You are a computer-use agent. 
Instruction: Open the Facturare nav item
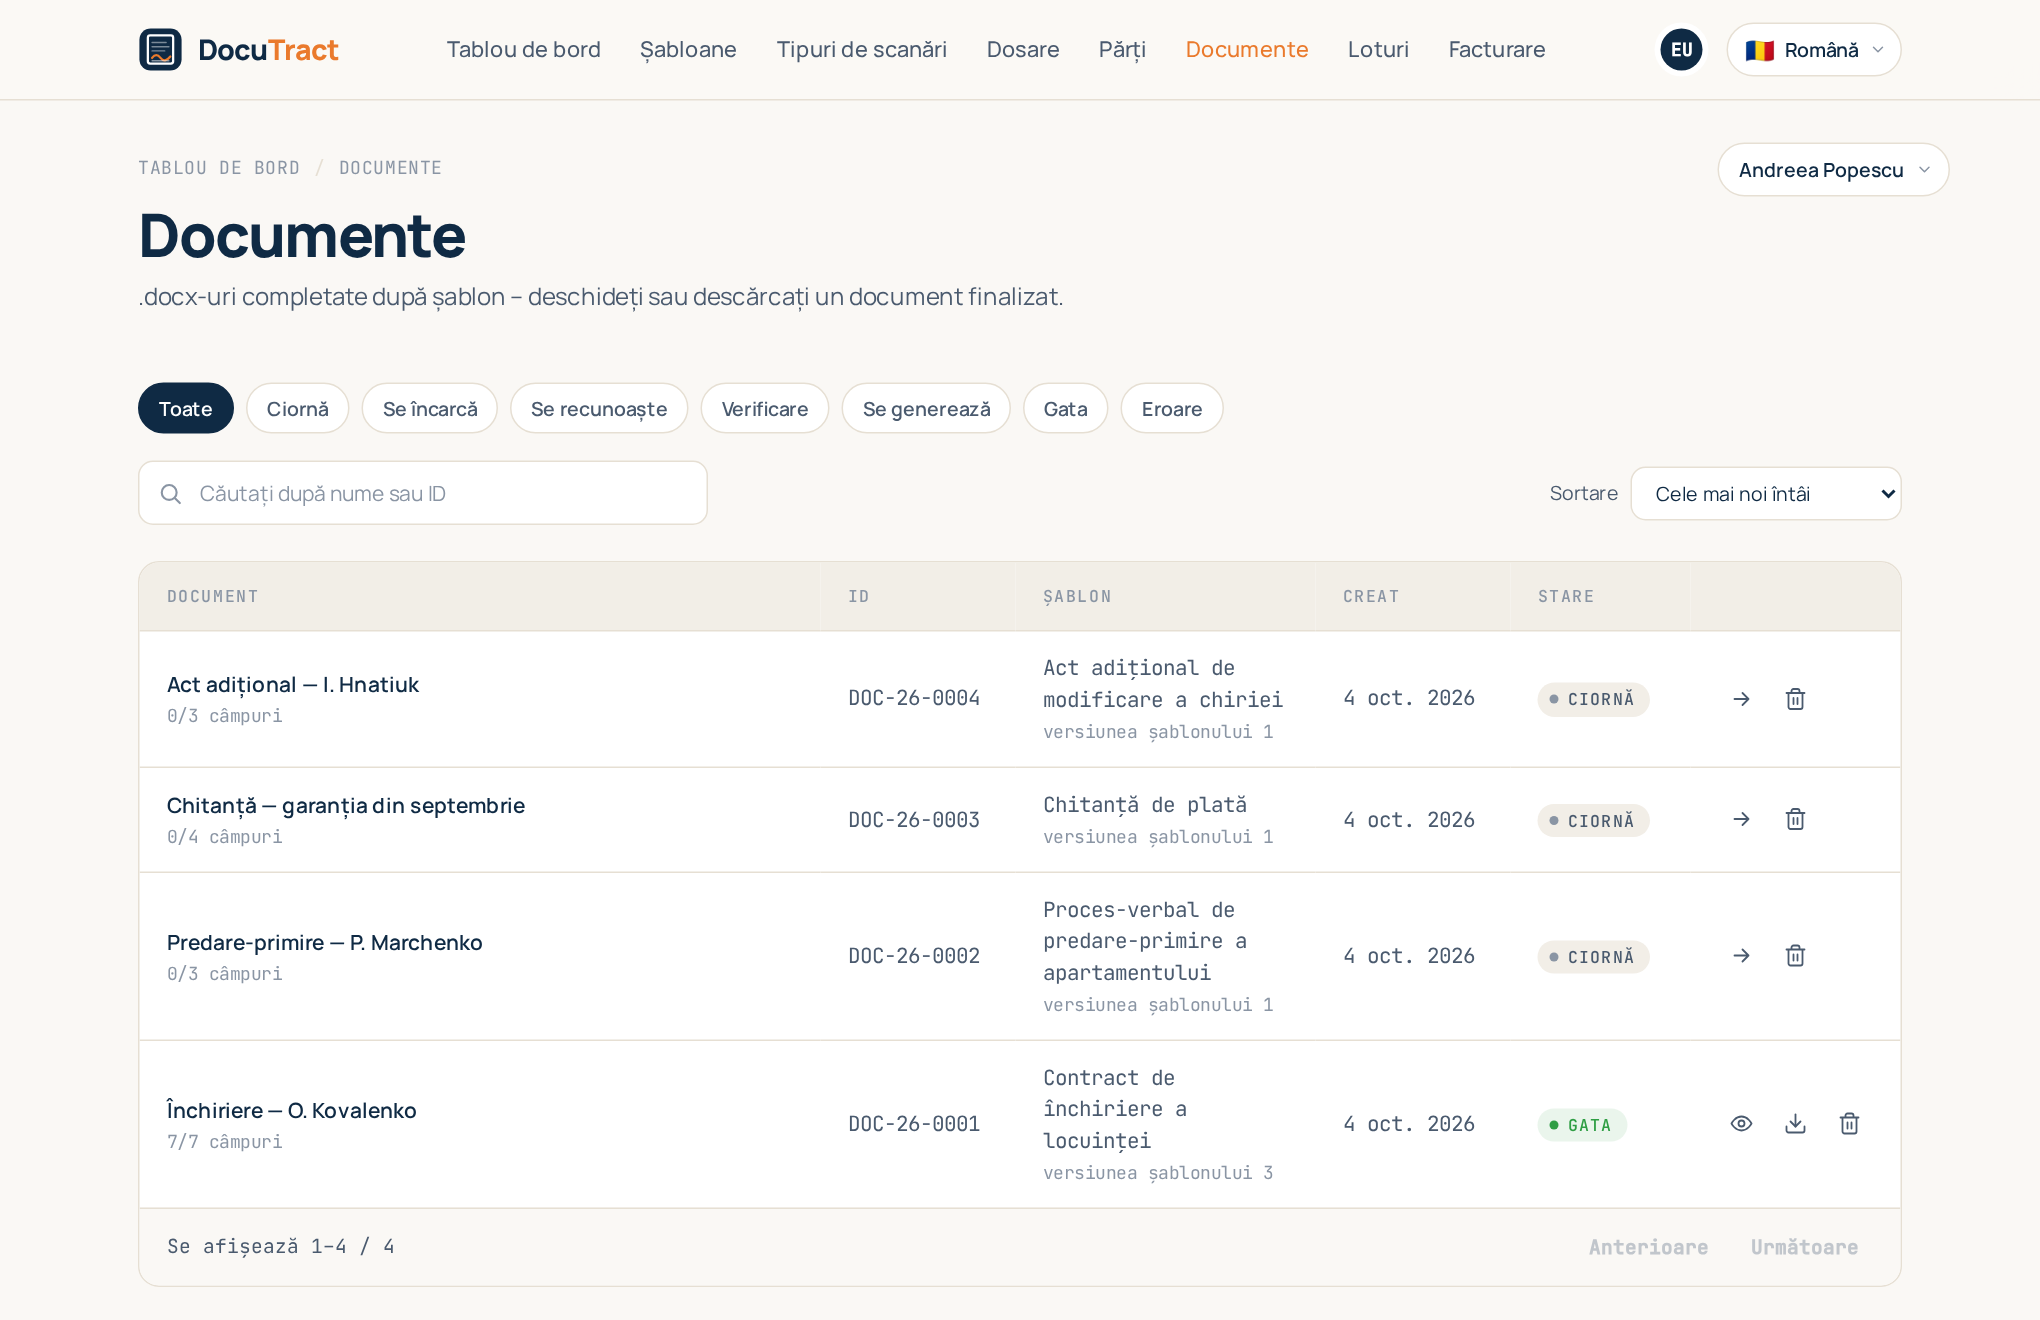[x=1496, y=50]
